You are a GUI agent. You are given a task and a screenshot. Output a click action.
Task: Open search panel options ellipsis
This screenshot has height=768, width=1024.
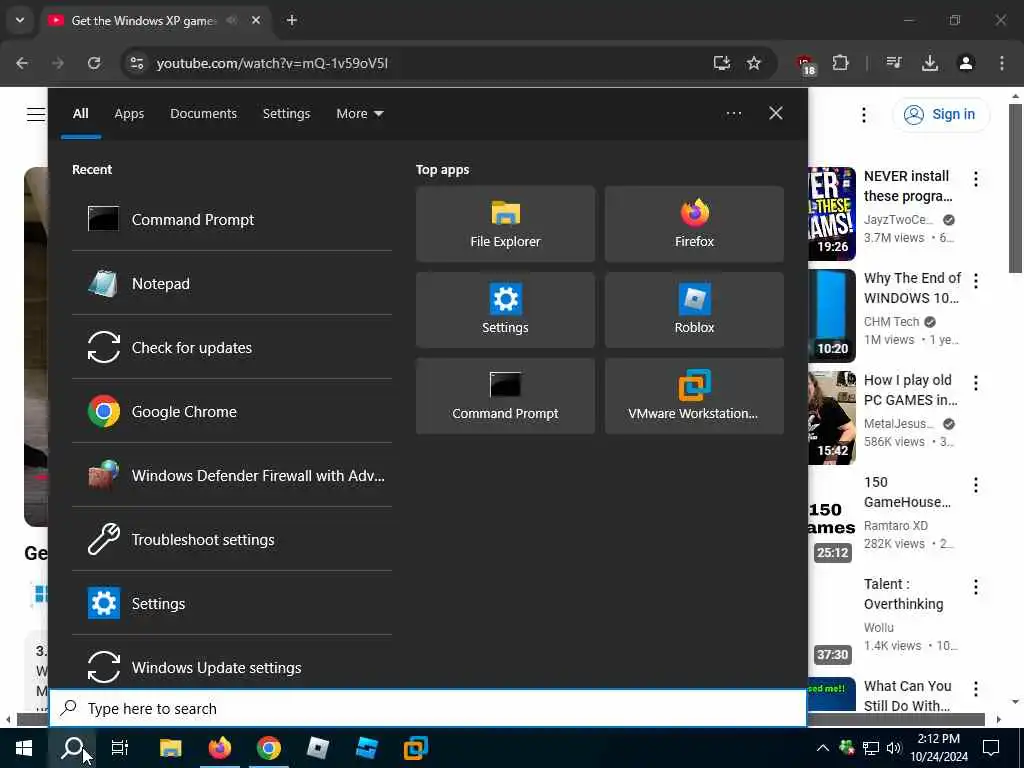tap(733, 113)
